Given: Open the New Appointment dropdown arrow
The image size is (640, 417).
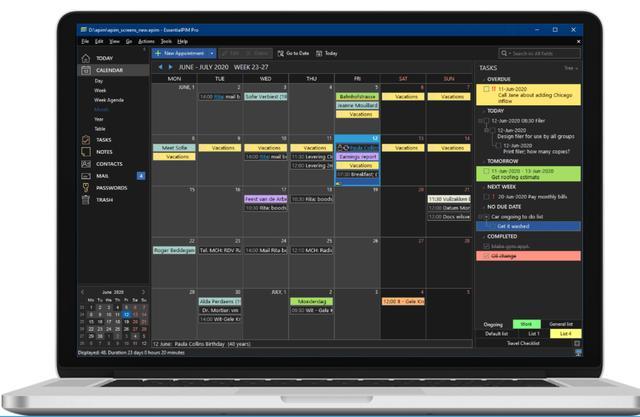Looking at the screenshot, I should (211, 52).
